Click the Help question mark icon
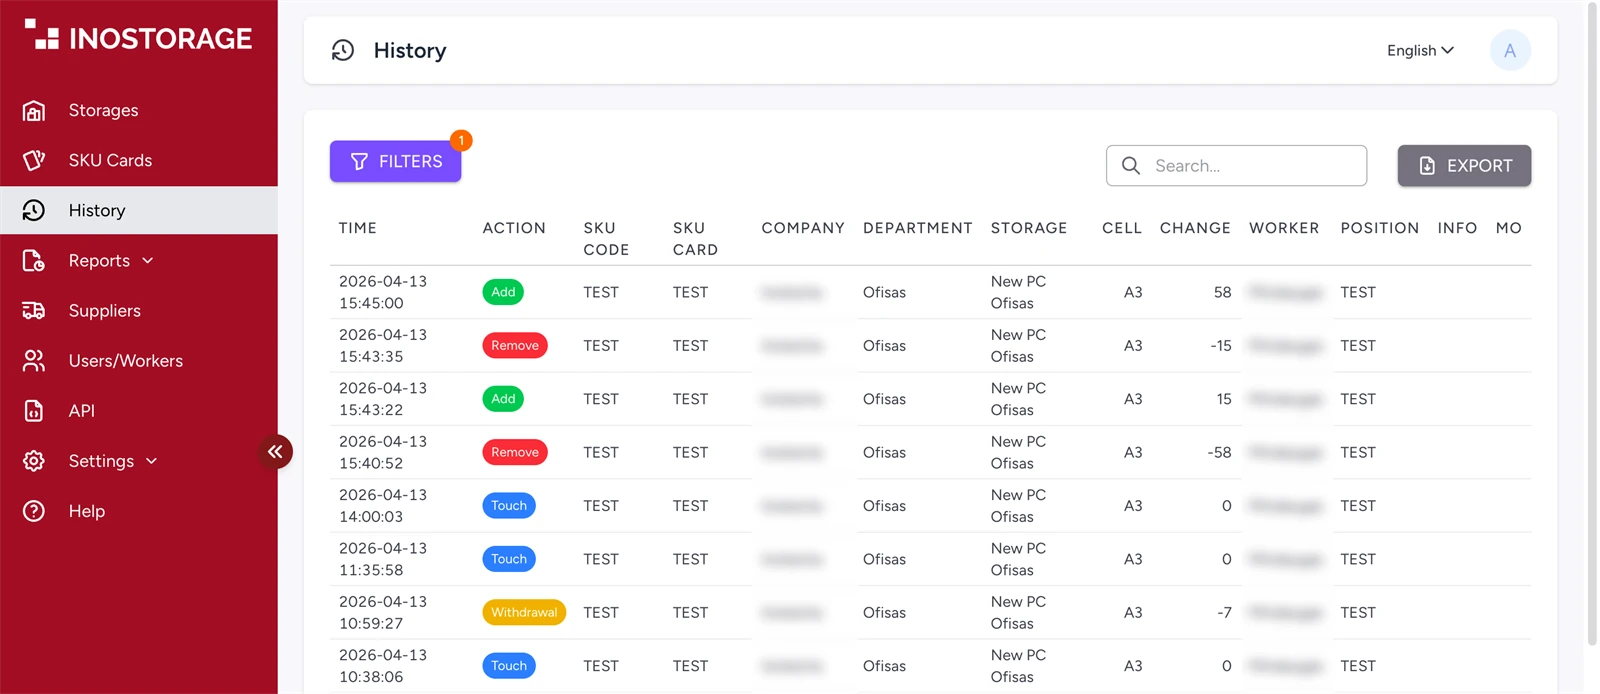This screenshot has width=1600, height=694. (34, 511)
